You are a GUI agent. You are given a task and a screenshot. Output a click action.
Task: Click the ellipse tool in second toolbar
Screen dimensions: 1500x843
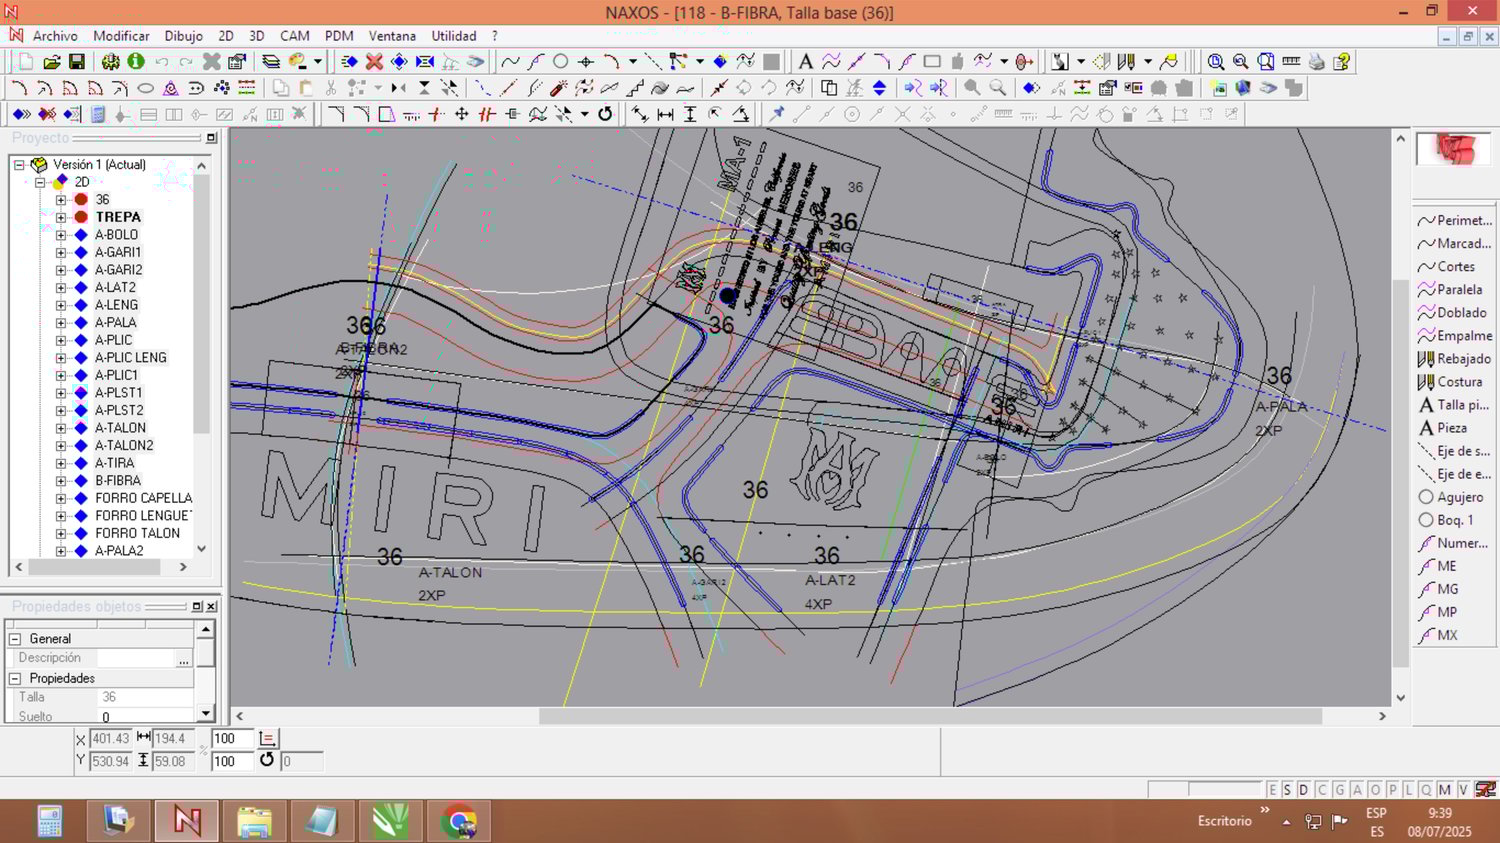[145, 88]
